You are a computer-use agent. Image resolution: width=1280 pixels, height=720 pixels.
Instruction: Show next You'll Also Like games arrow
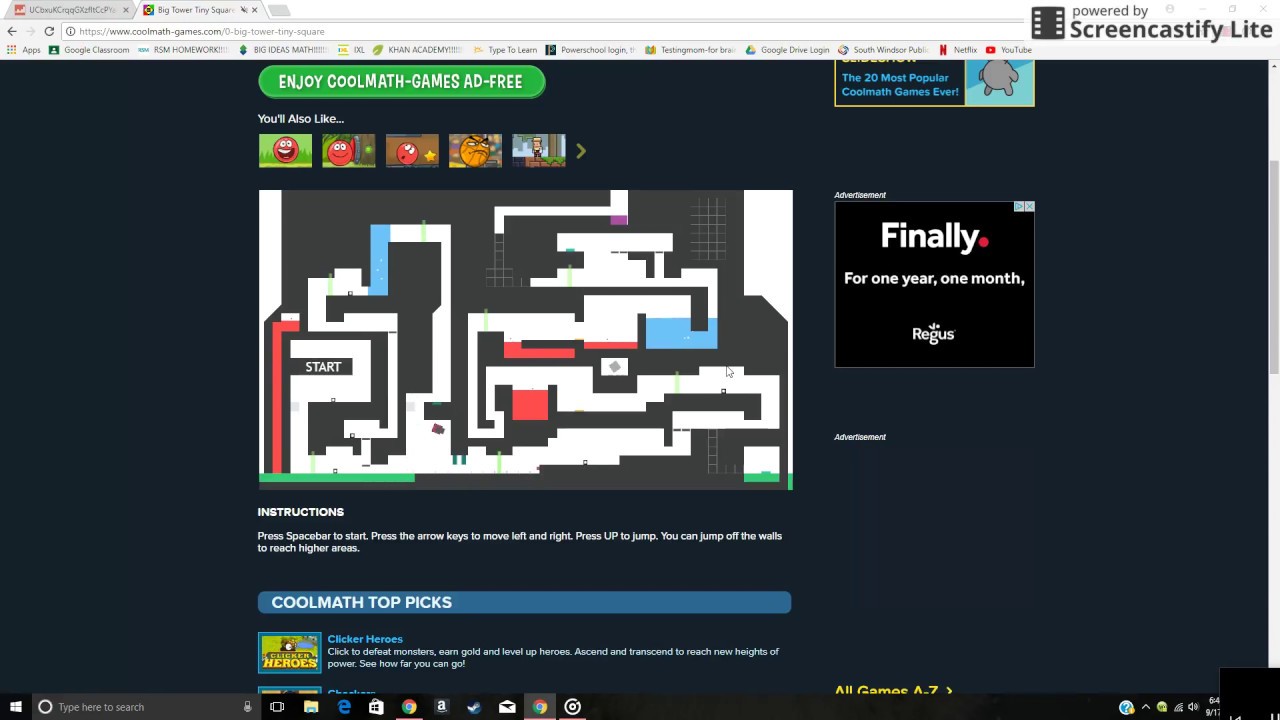[581, 151]
